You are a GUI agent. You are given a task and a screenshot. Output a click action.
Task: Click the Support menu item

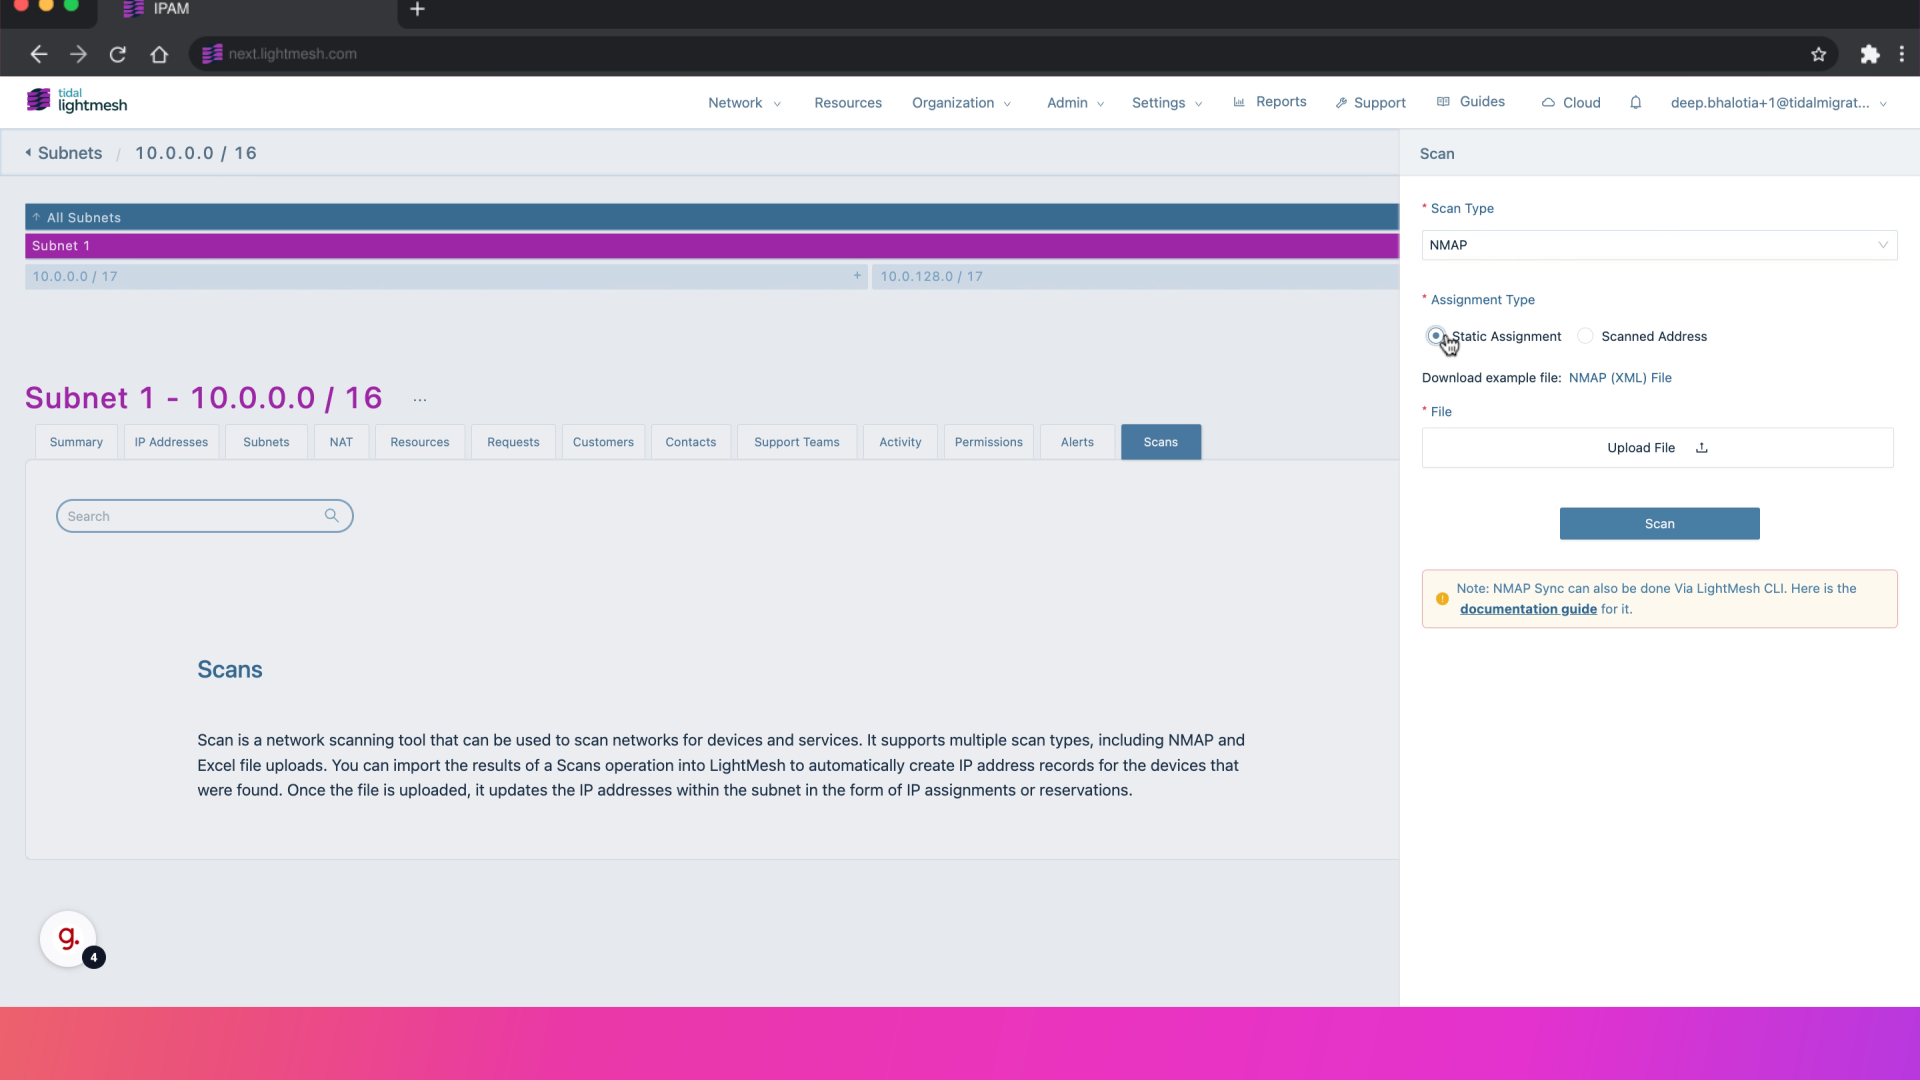(x=1371, y=103)
